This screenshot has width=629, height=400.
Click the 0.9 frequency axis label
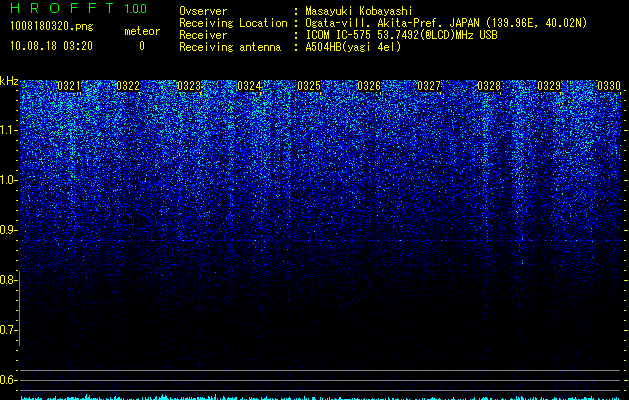click(7, 230)
